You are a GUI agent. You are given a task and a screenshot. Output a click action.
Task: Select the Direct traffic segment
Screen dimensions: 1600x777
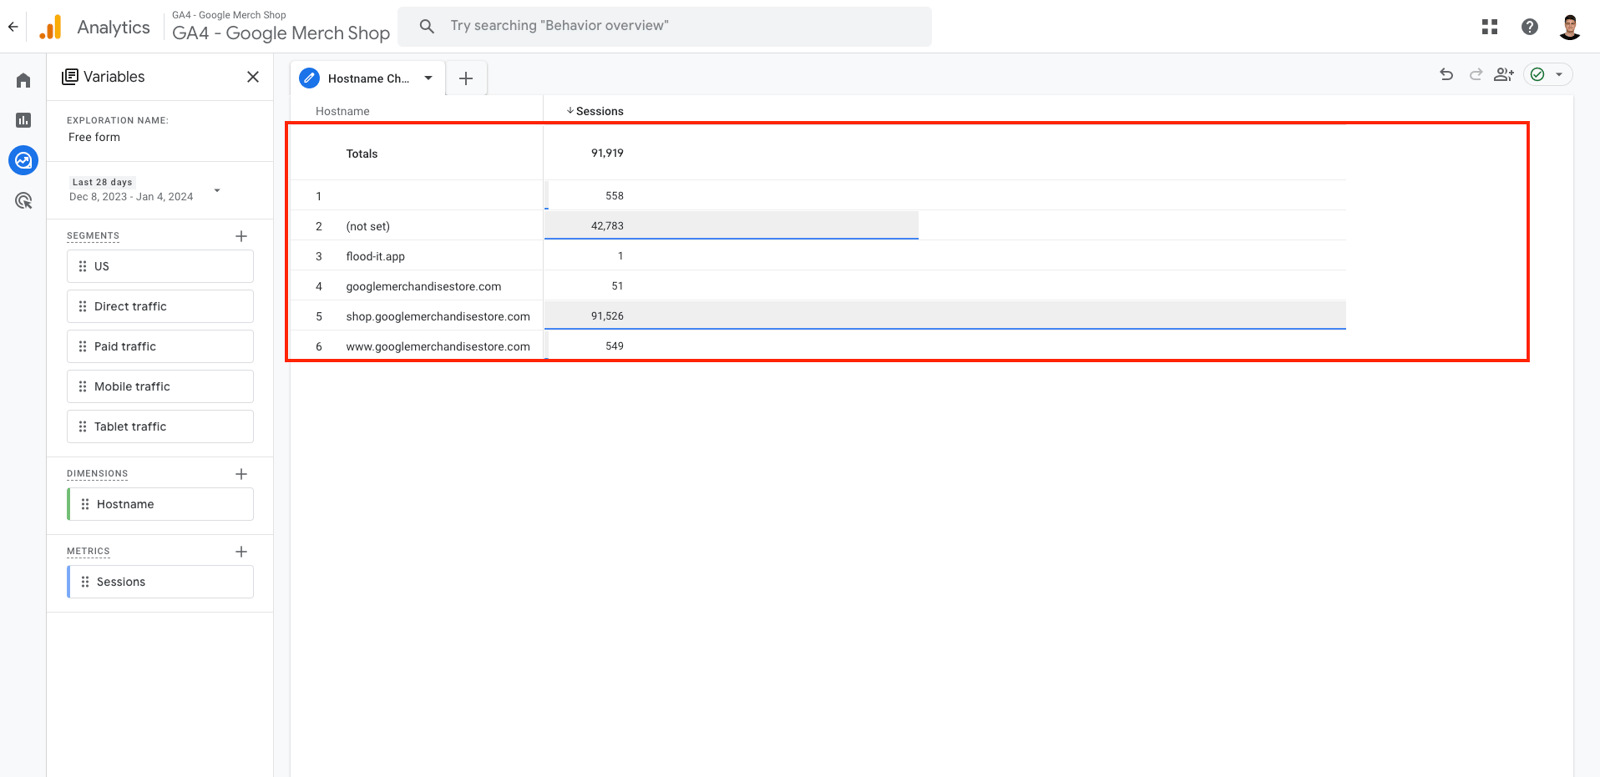coord(160,306)
